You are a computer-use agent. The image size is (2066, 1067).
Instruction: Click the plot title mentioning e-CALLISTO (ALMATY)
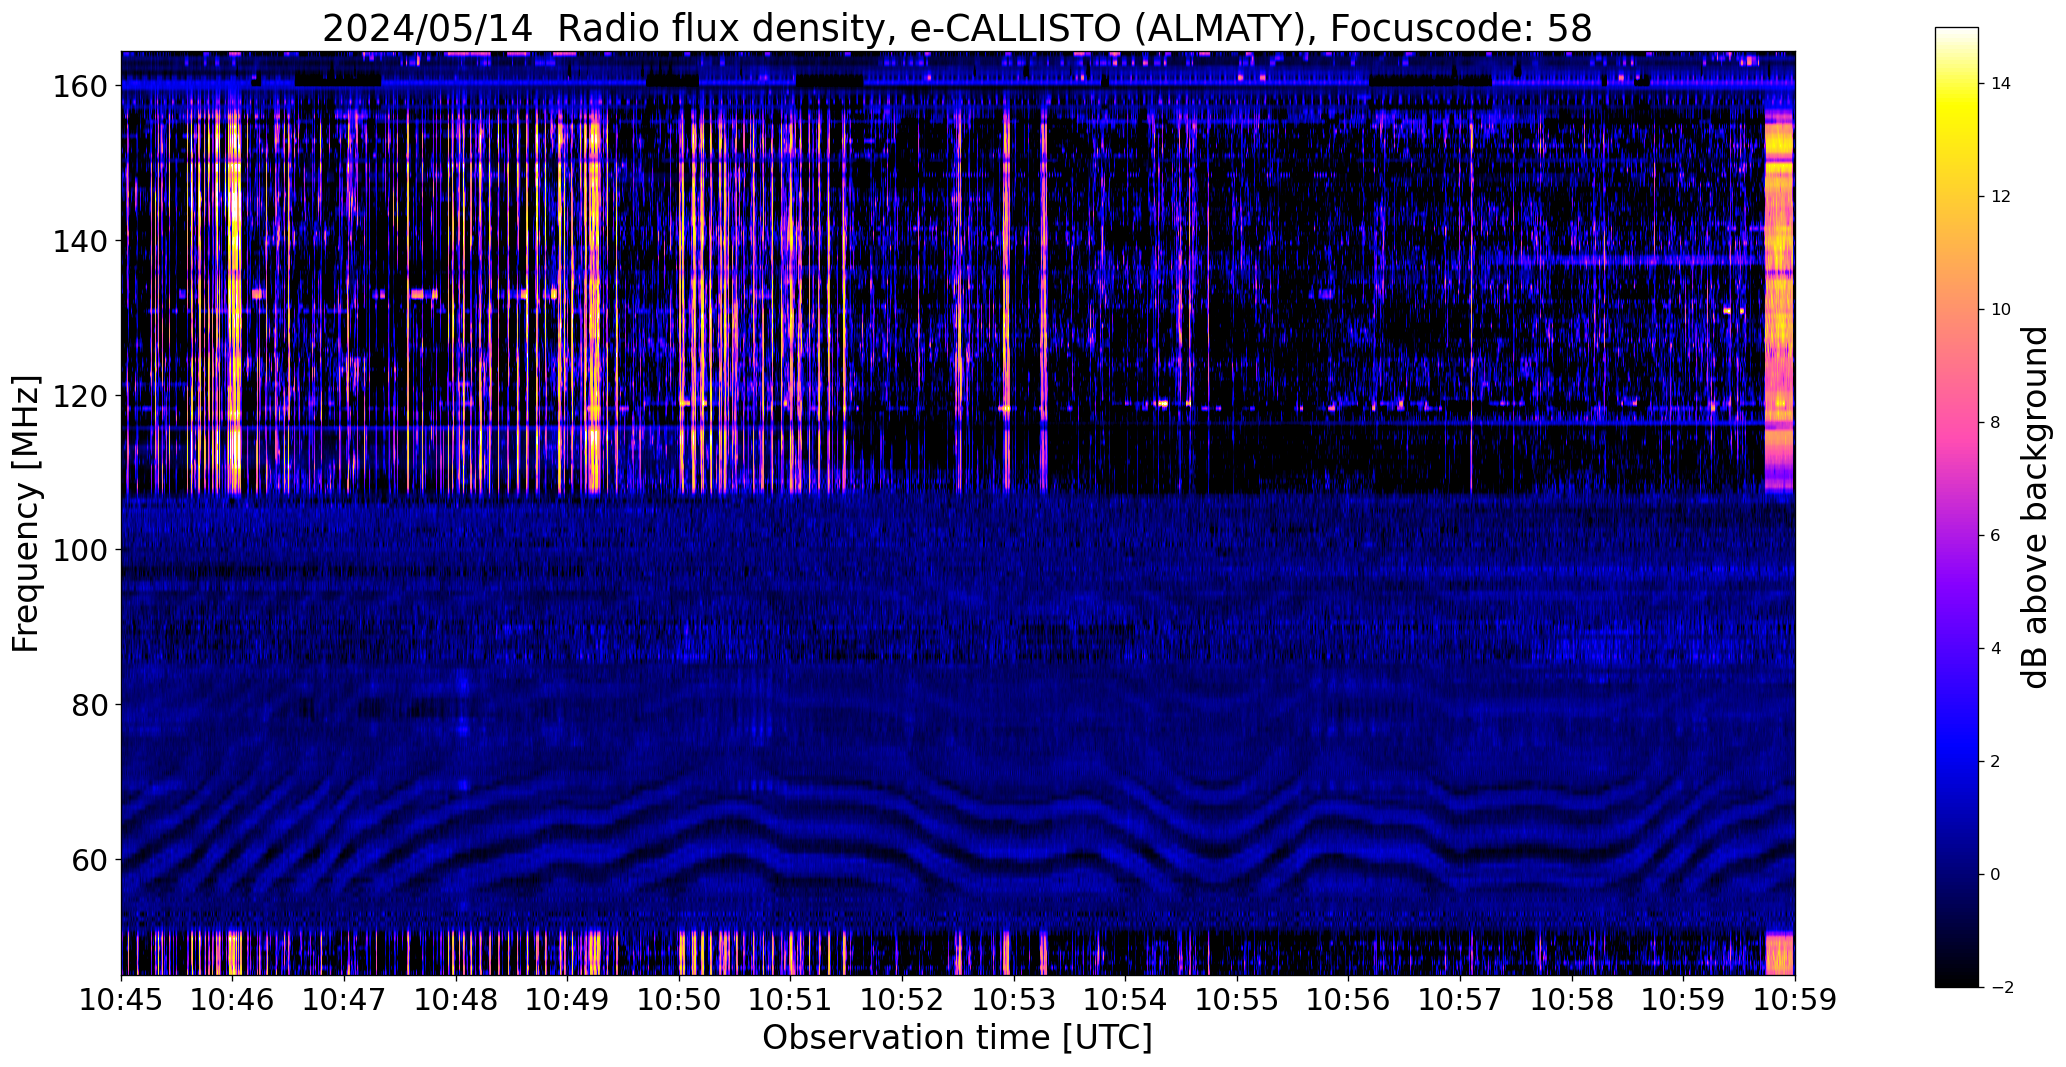[x=957, y=28]
